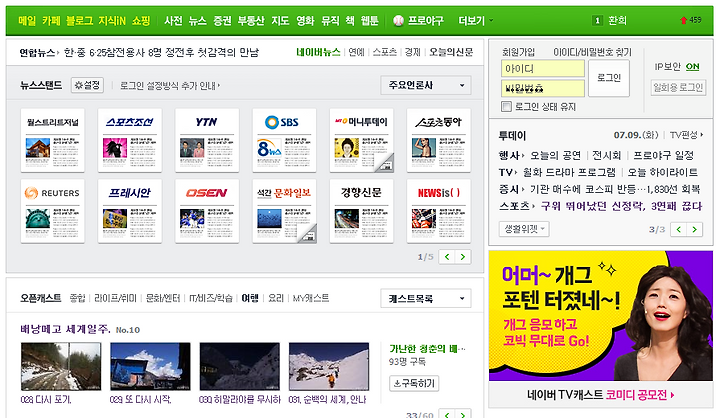Go to previous newsstand page arrow
This screenshot has width=720, height=418.
(x=447, y=257)
